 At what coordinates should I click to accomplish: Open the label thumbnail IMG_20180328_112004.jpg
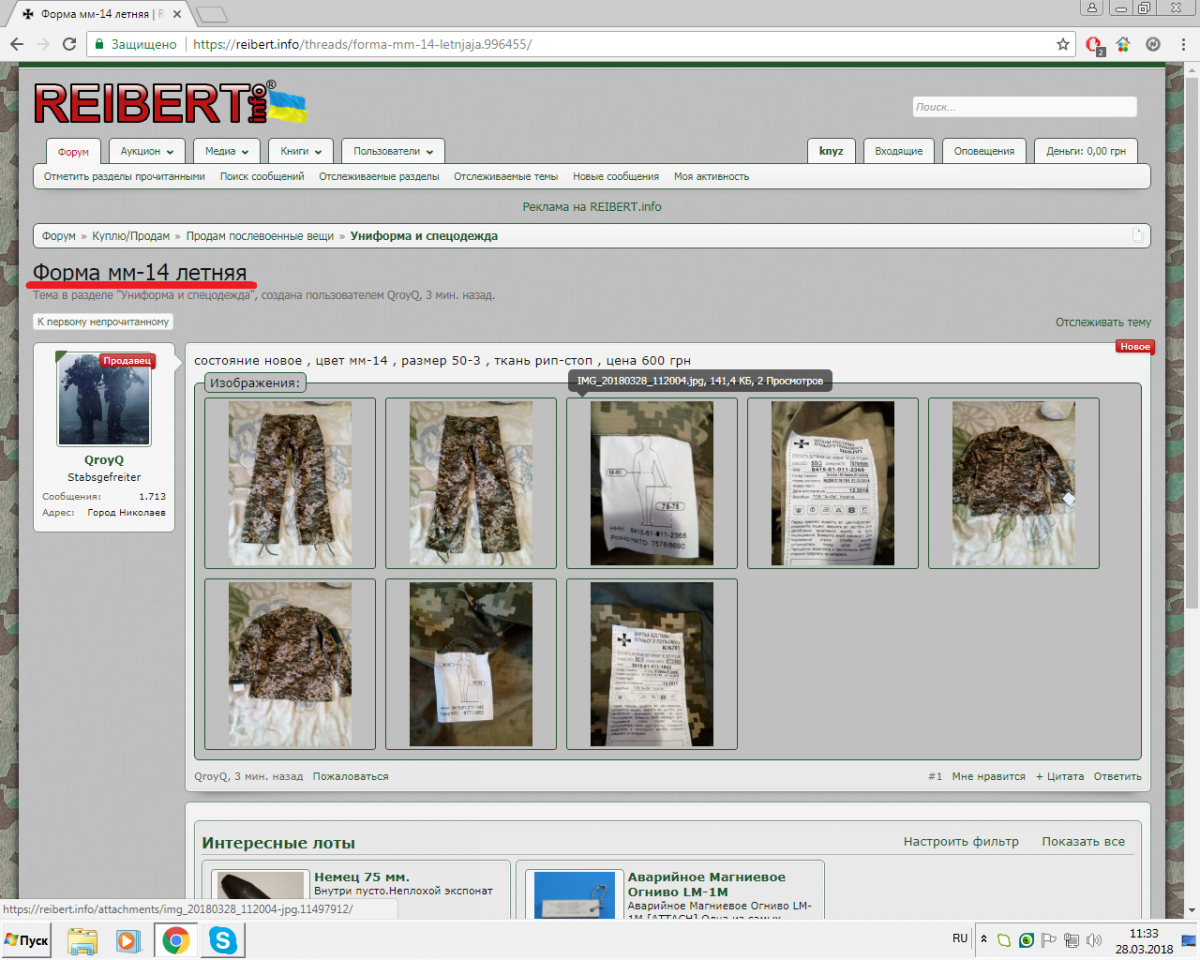(x=652, y=483)
